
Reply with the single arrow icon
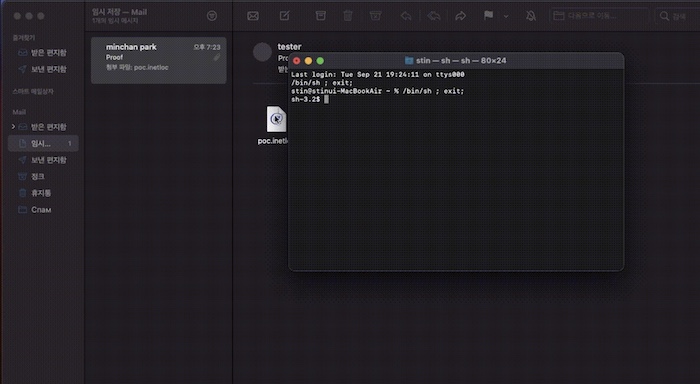pyautogui.click(x=406, y=16)
